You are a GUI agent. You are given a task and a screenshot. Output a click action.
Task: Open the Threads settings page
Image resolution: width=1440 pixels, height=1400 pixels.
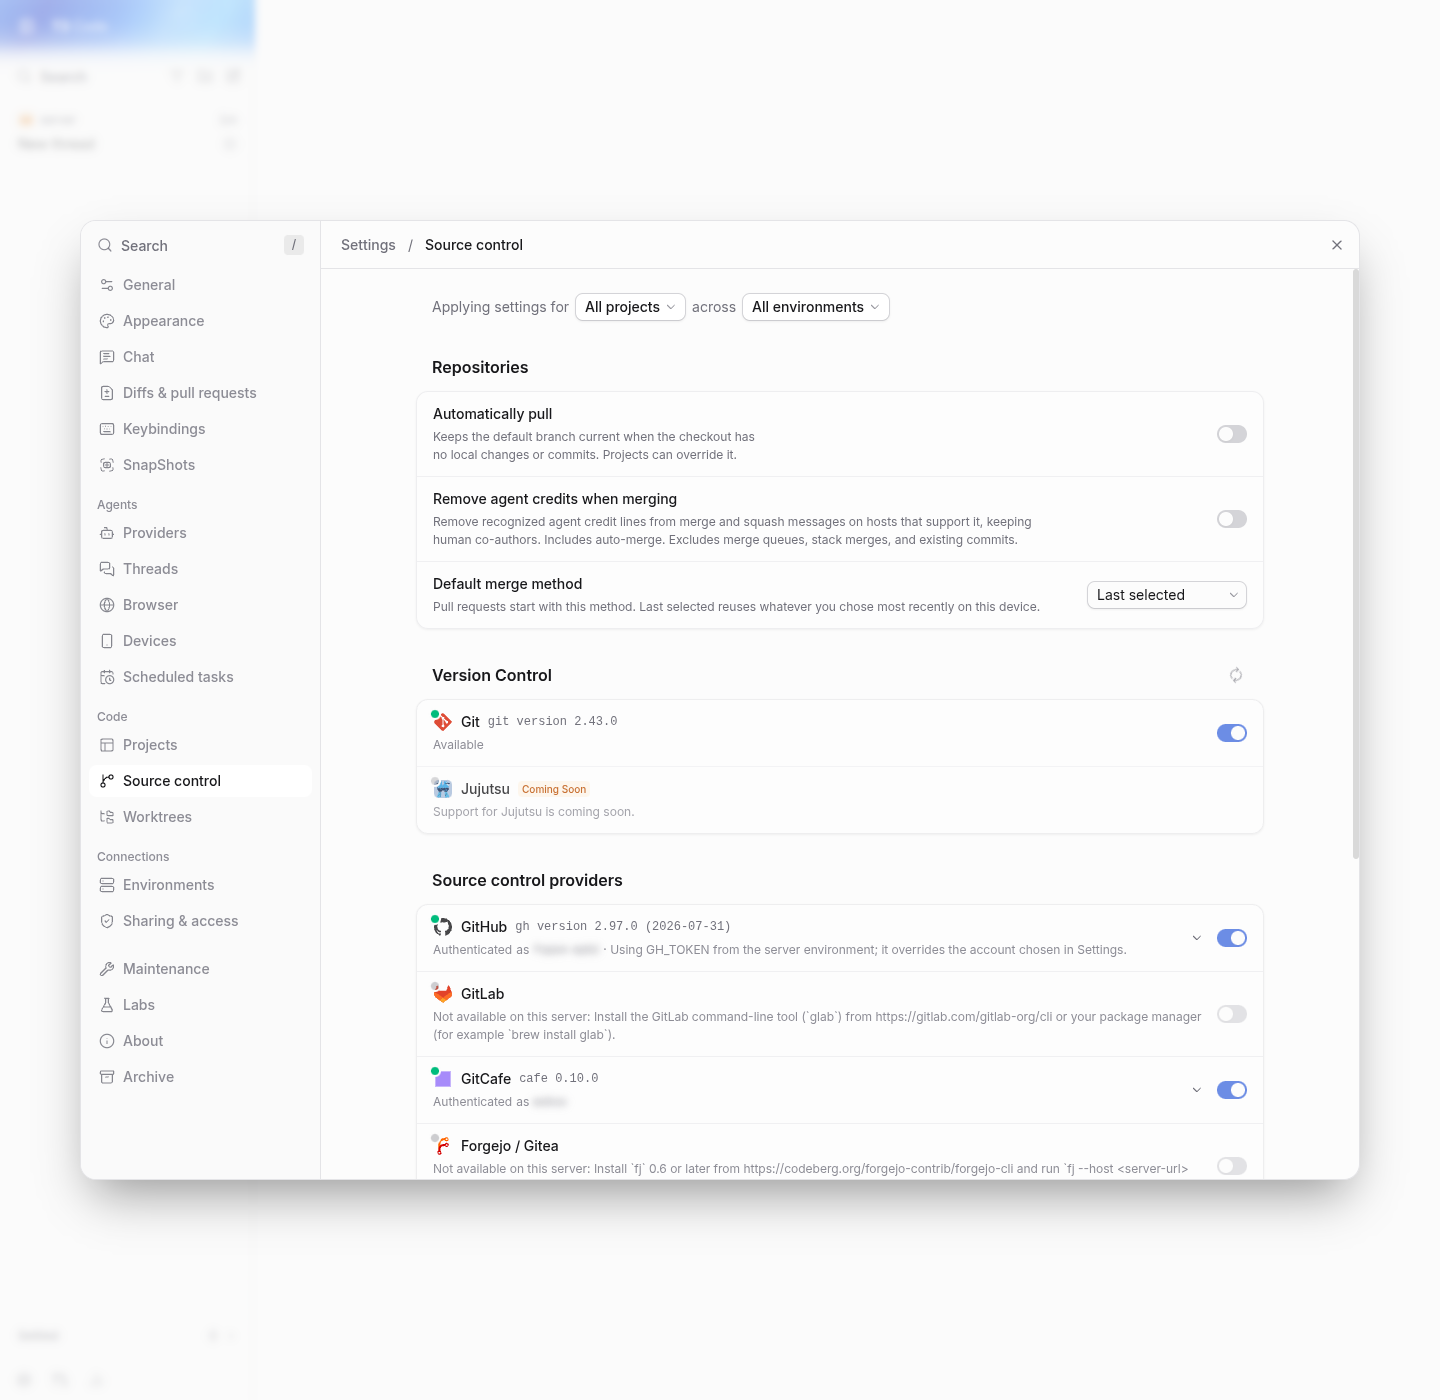[200, 569]
